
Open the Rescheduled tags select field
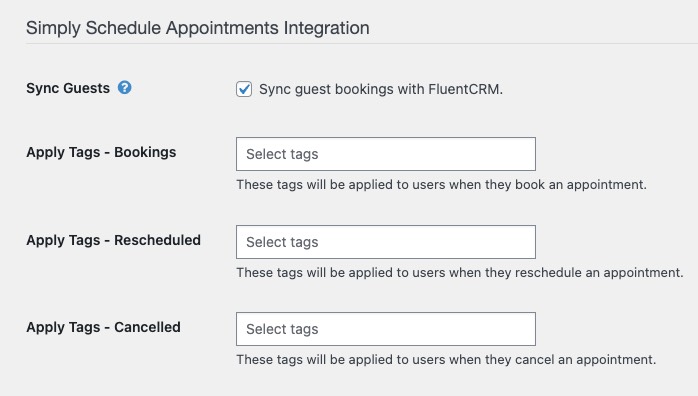(x=386, y=242)
